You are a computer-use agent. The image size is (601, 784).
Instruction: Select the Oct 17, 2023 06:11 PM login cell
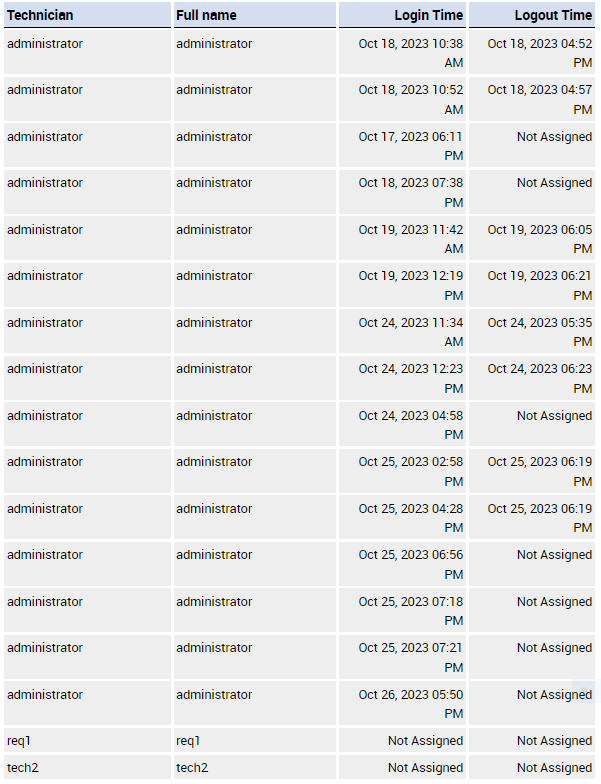point(411,146)
